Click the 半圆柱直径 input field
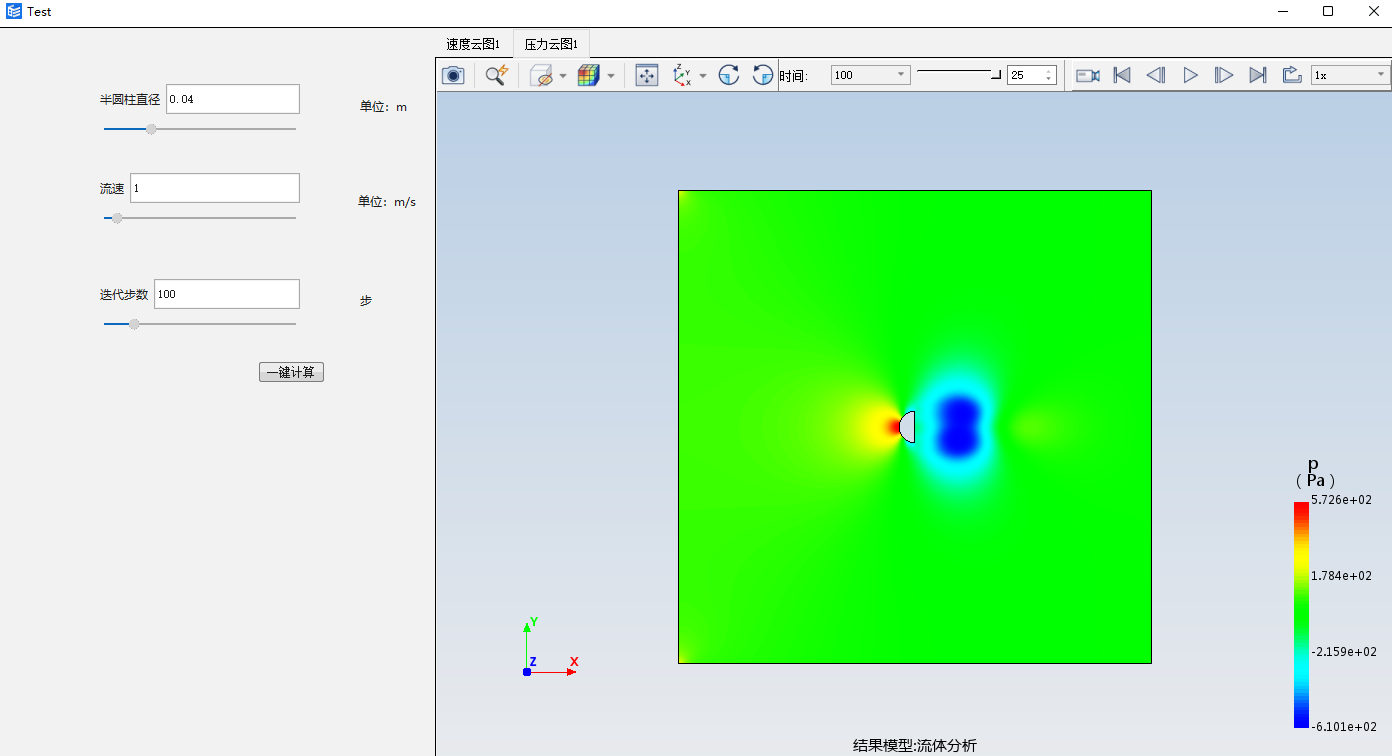Viewport: 1392px width, 756px height. [x=233, y=99]
